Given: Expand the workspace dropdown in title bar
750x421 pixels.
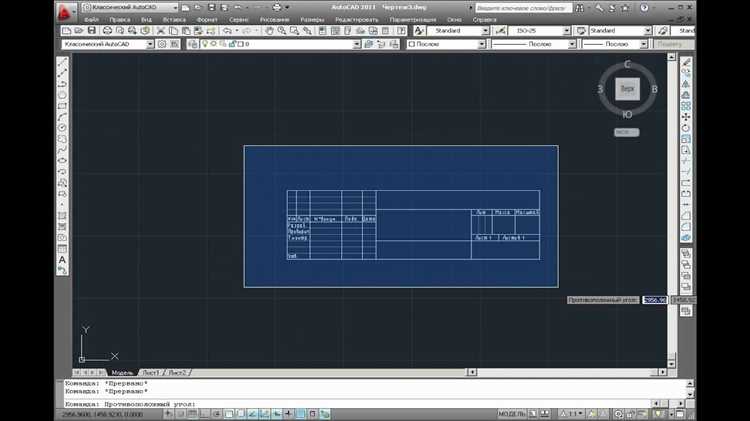Looking at the screenshot, I should click(x=175, y=7).
